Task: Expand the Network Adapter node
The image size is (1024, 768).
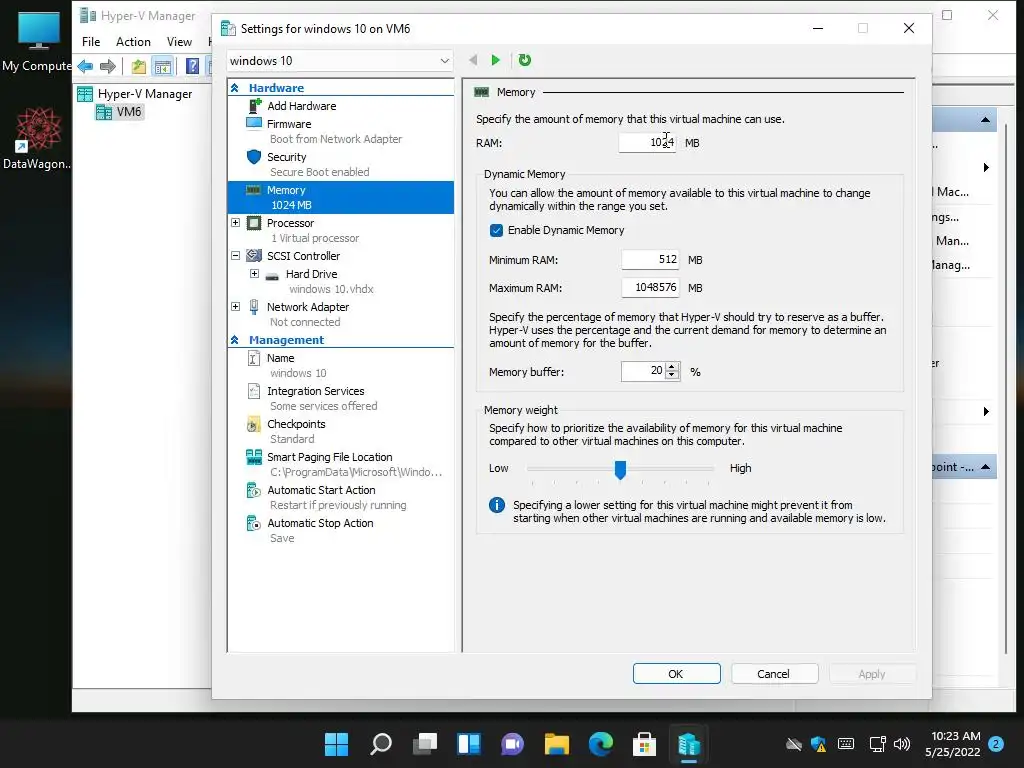Action: coord(236,306)
